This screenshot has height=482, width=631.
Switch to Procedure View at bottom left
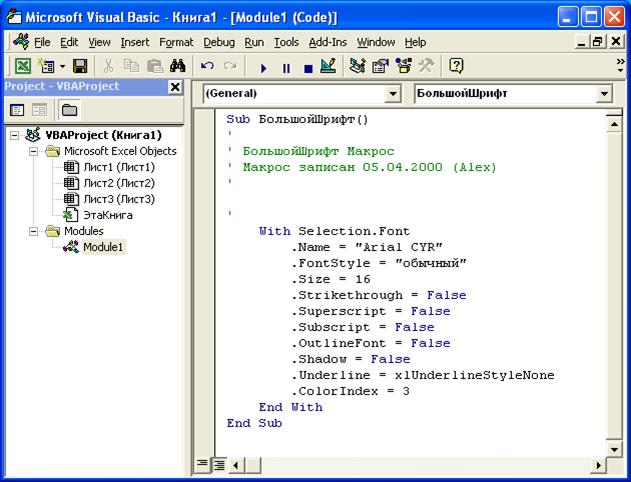coord(203,464)
